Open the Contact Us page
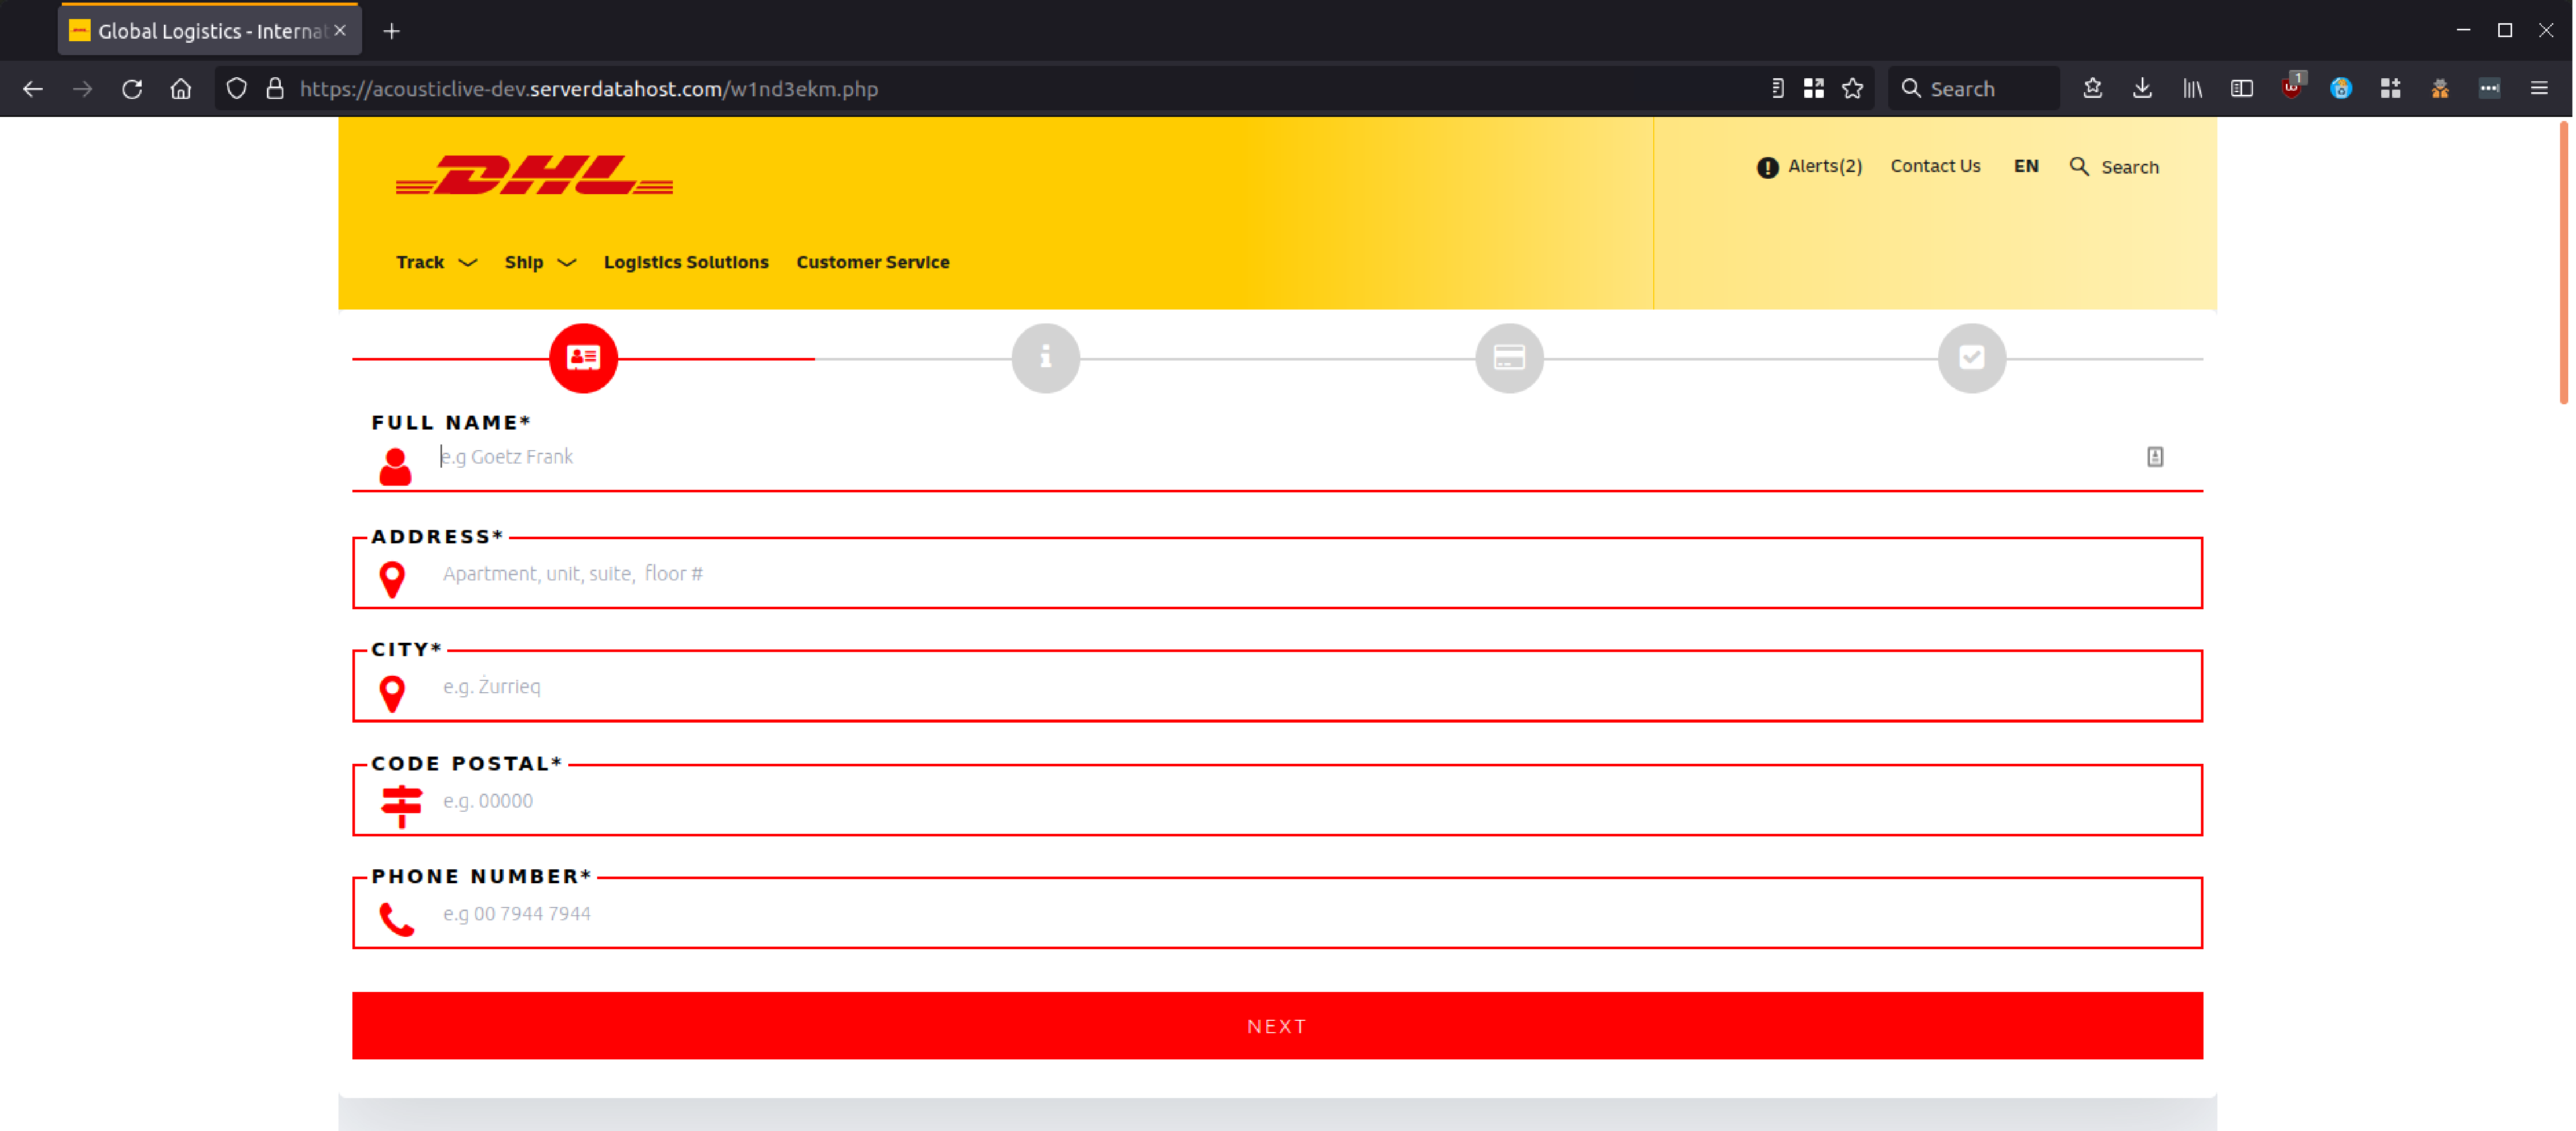2576x1131 pixels. point(1935,166)
